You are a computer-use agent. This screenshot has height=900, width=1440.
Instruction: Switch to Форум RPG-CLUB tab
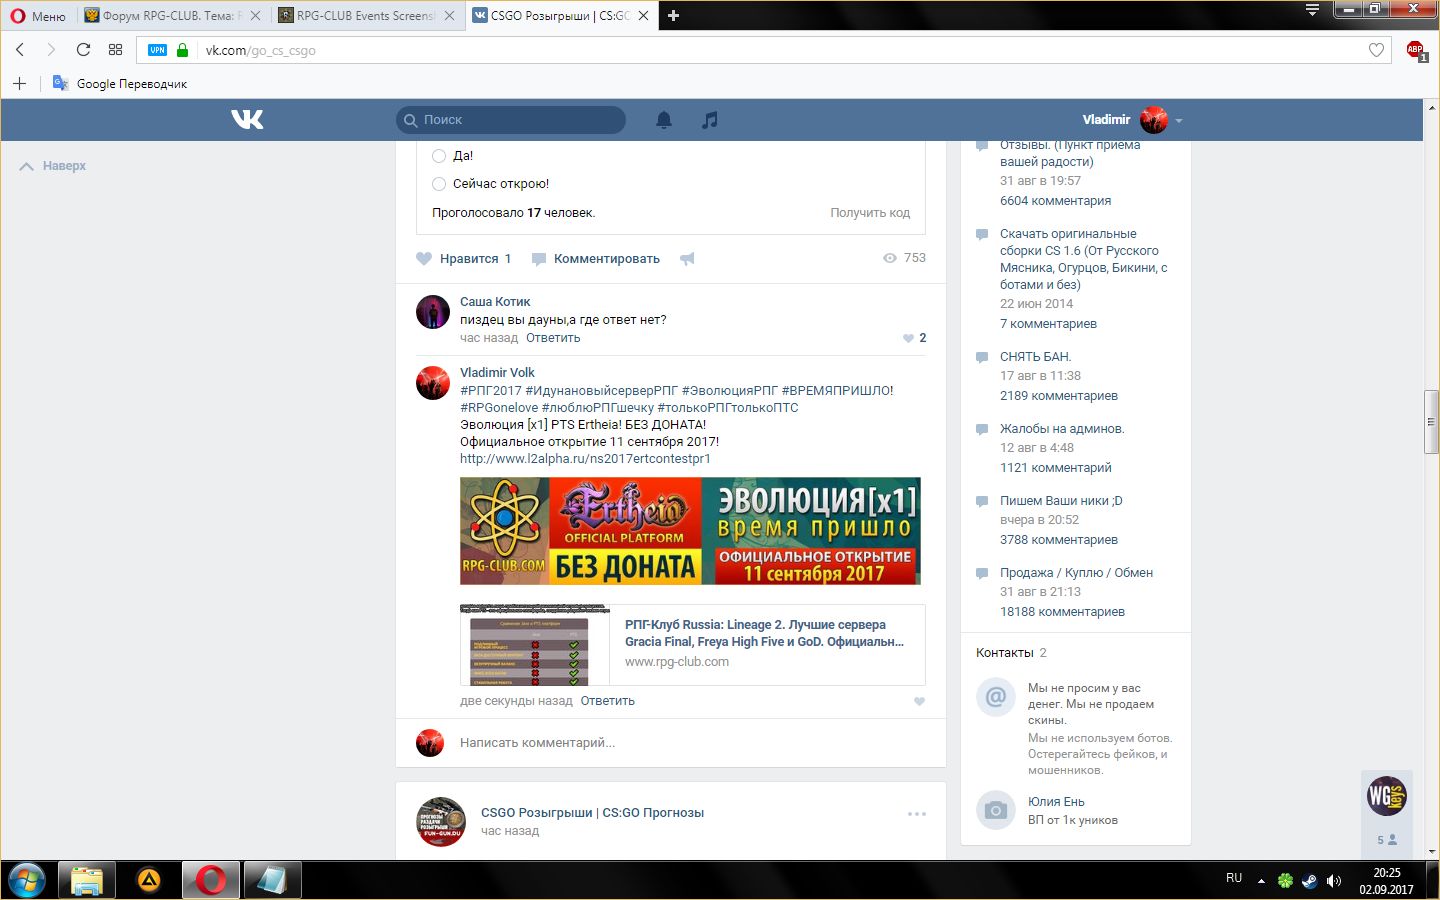coord(172,16)
